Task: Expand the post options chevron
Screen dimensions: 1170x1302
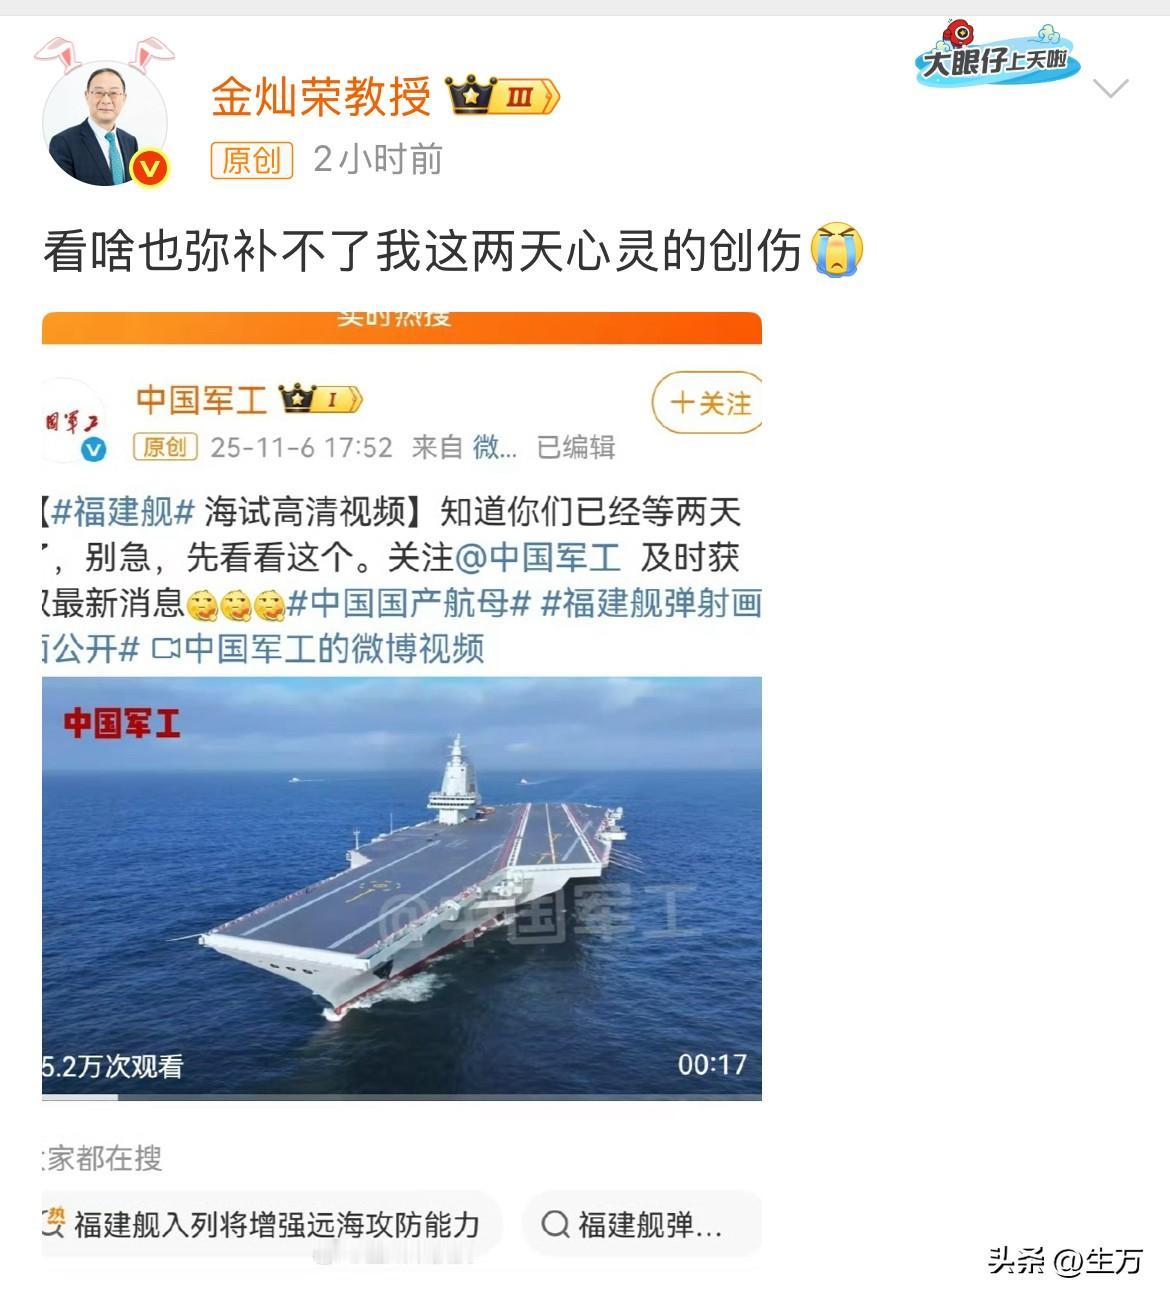Action: pos(1111,89)
